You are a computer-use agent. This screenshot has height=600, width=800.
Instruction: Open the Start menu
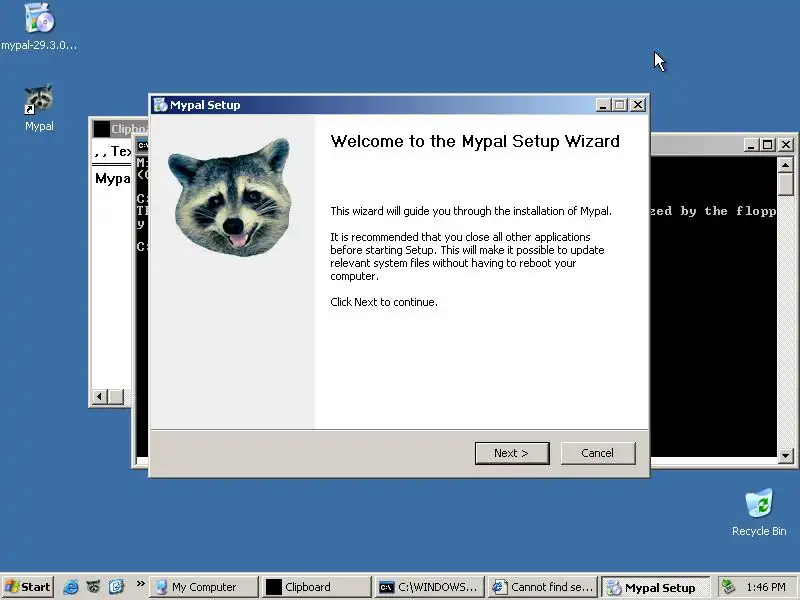coord(29,587)
